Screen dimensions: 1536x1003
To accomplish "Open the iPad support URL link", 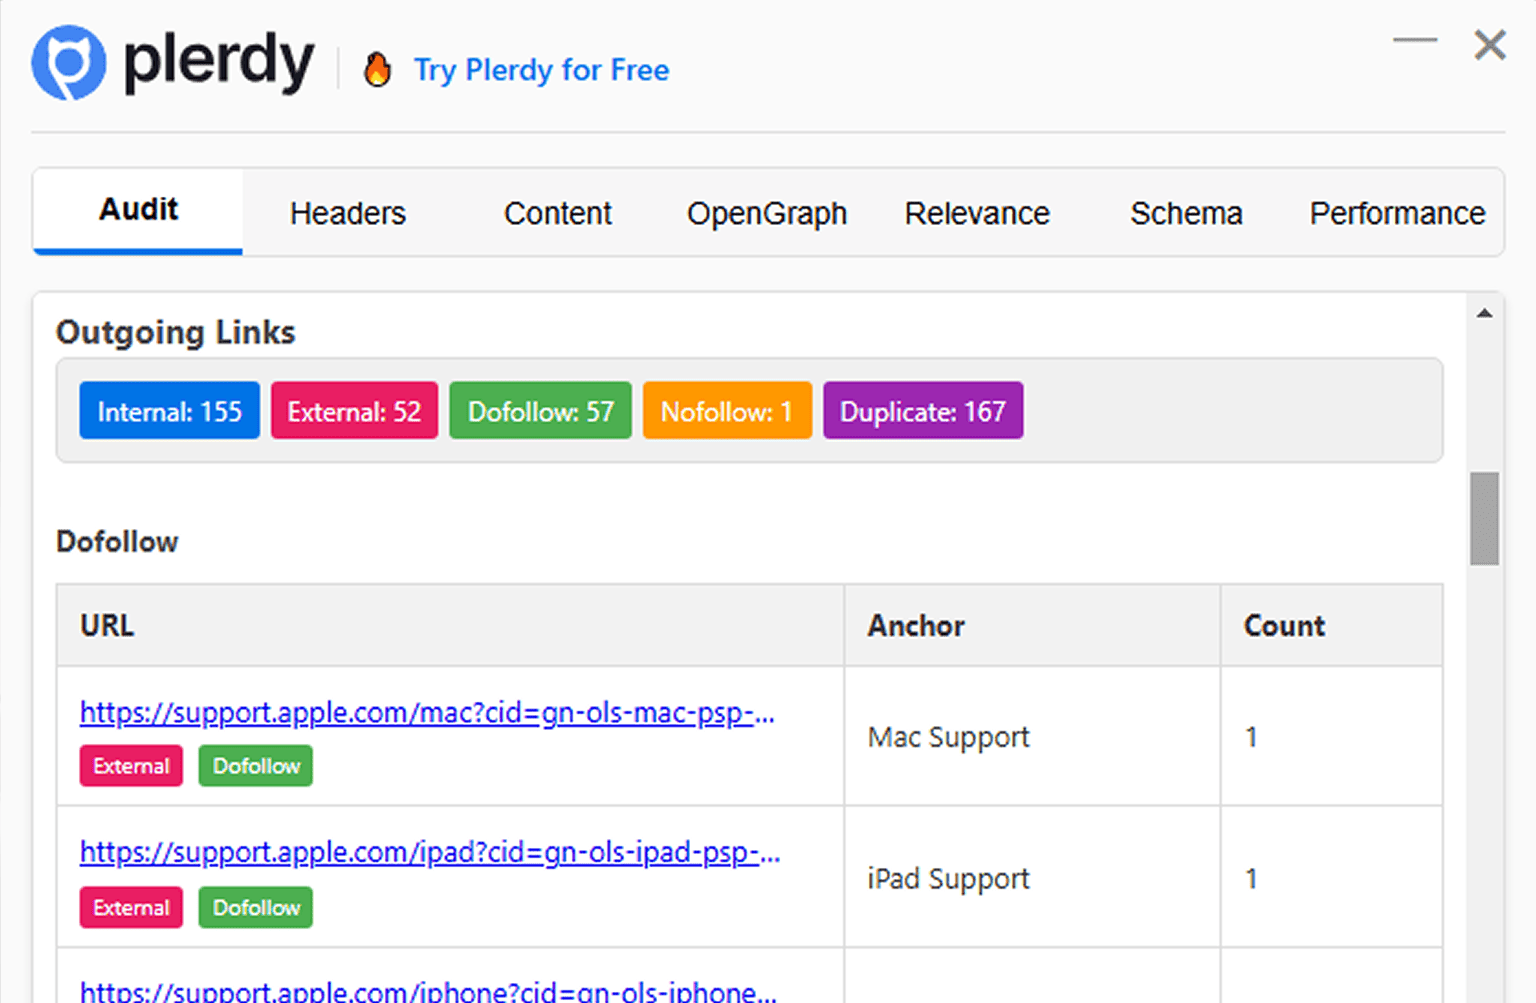I will pyautogui.click(x=429, y=853).
